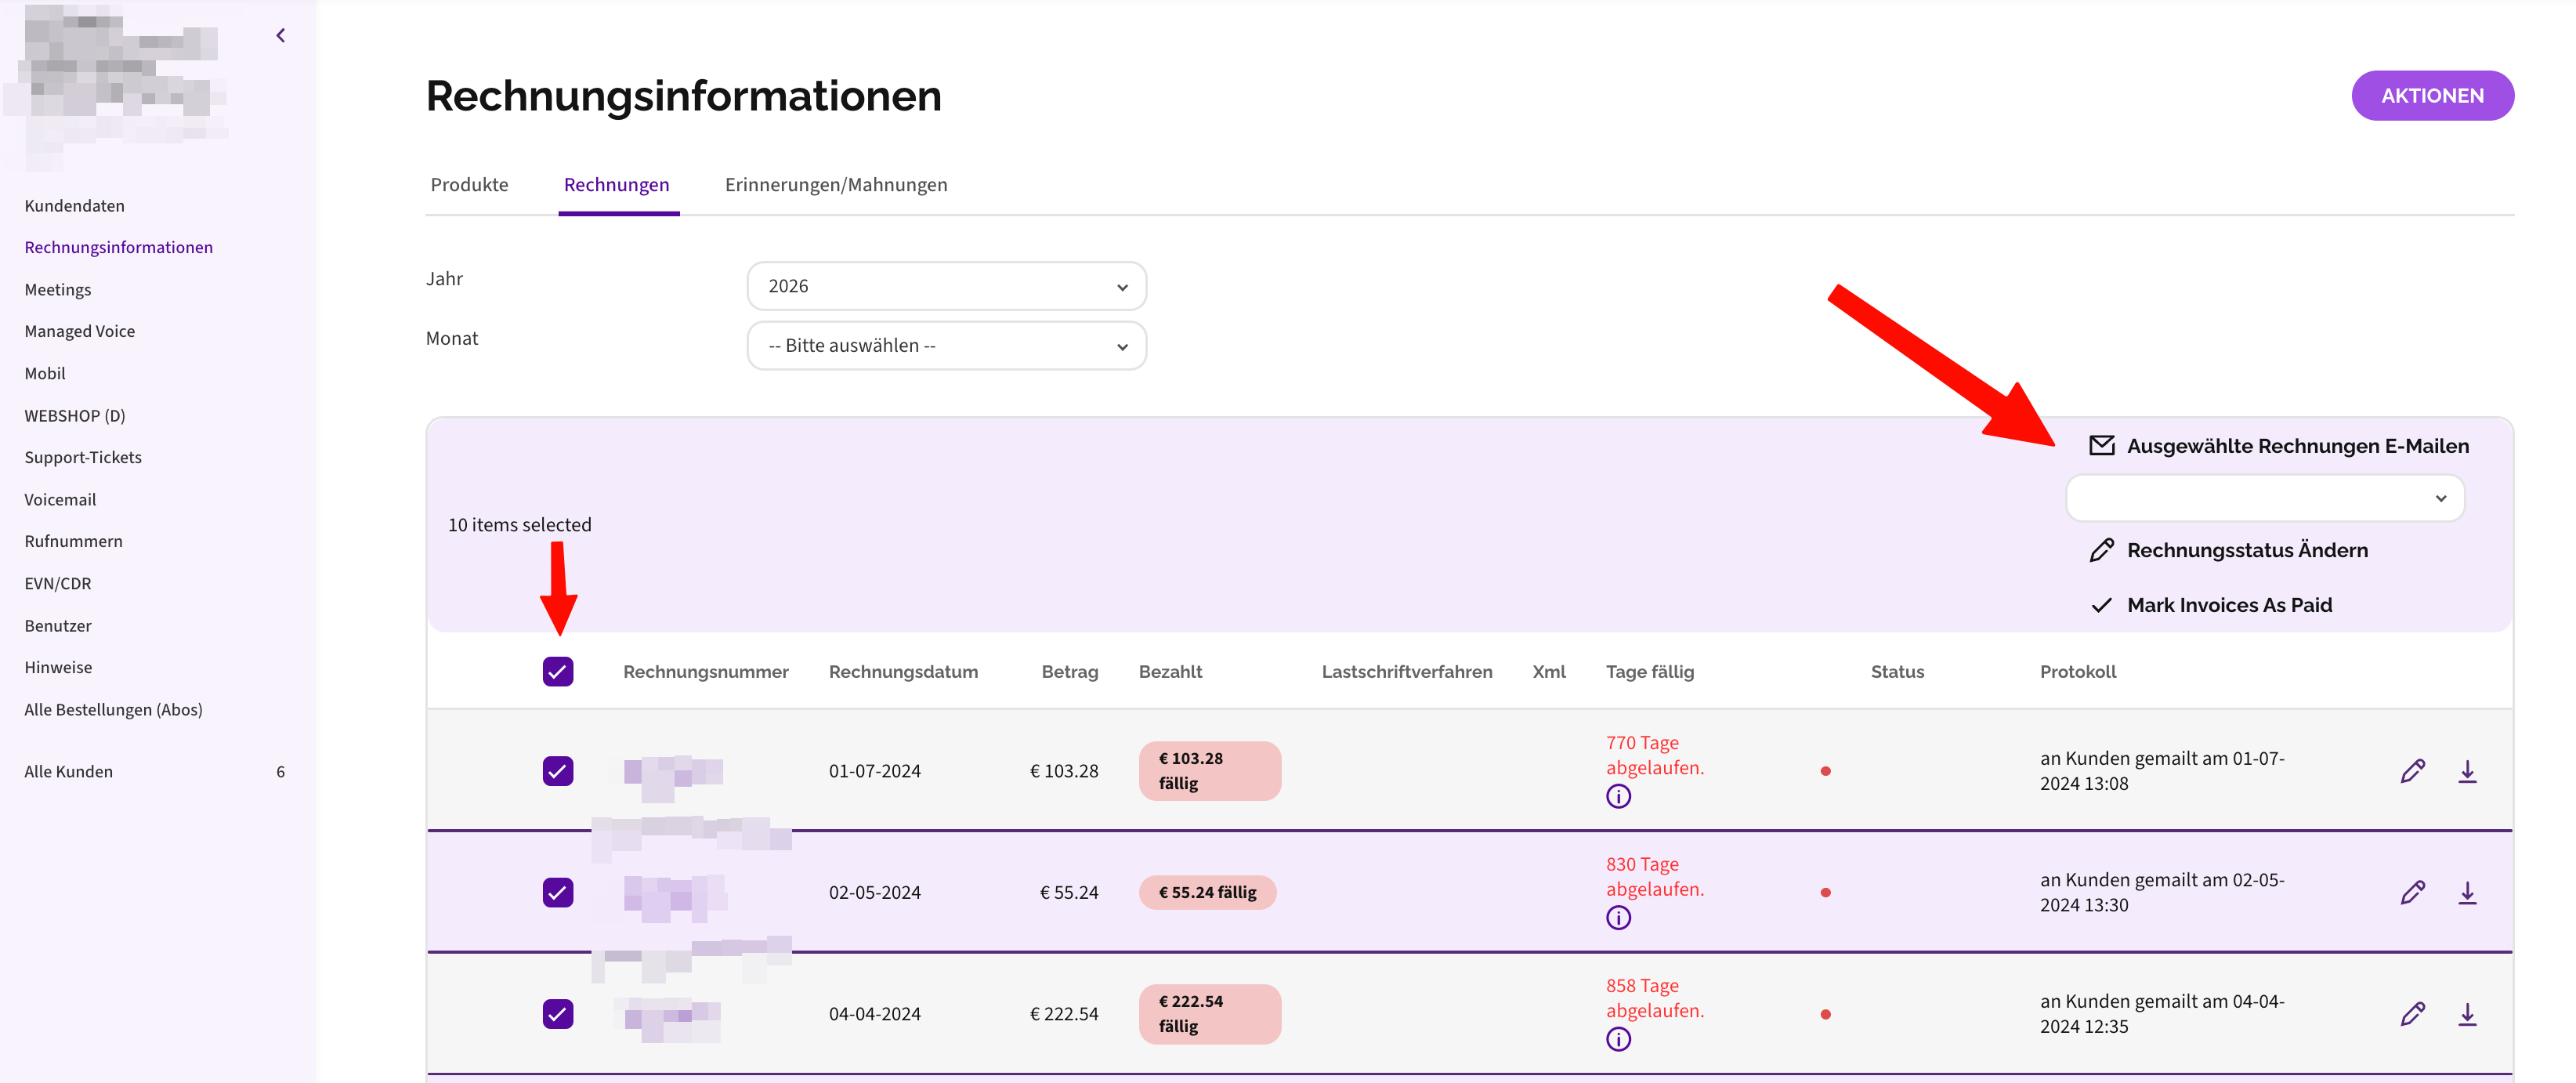Download the invoice dated 01-07-2024
Image resolution: width=2576 pixels, height=1083 pixels.
click(2467, 771)
